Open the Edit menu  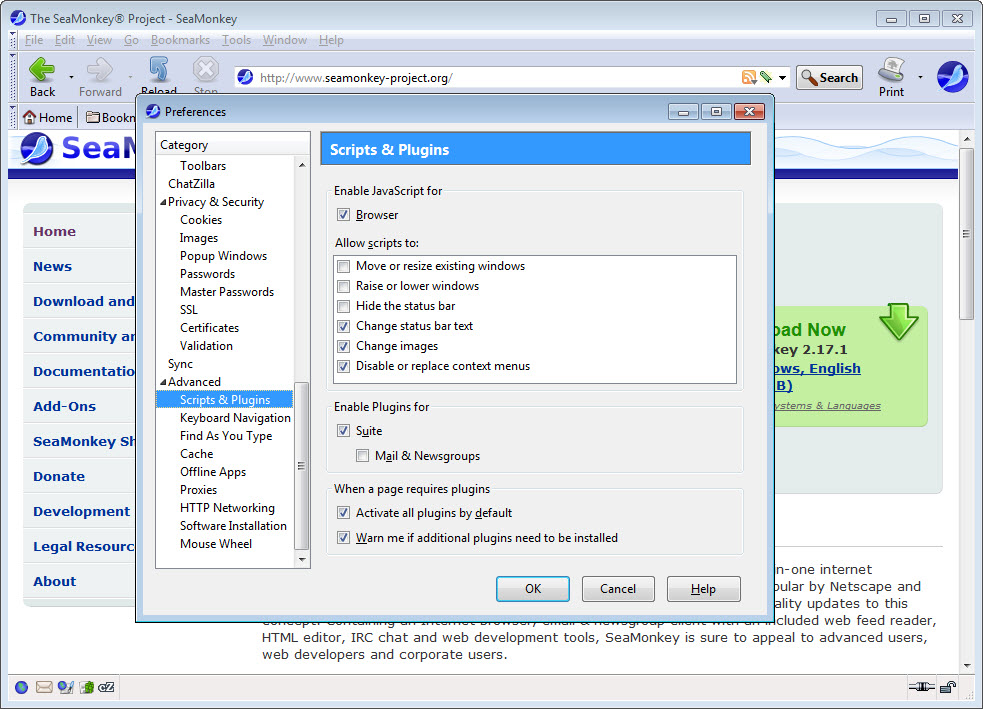point(65,40)
